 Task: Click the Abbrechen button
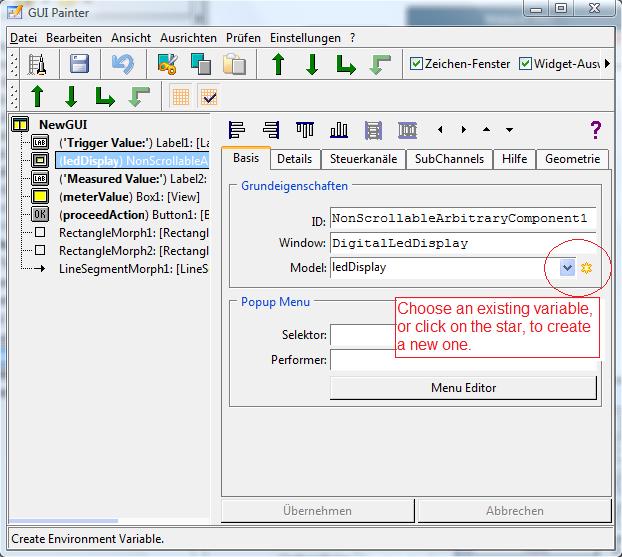click(514, 510)
